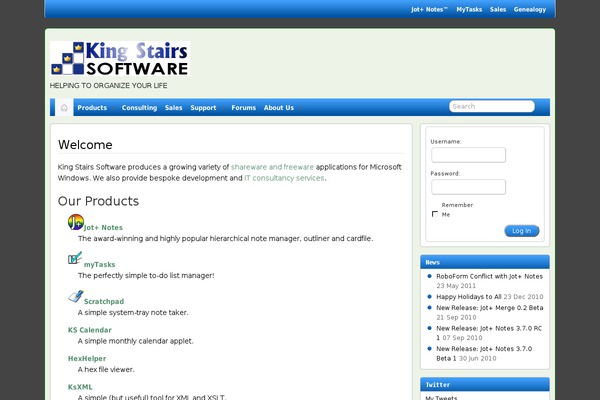The image size is (600, 400).
Task: Open the KS Calendar product link
Action: coord(90,330)
